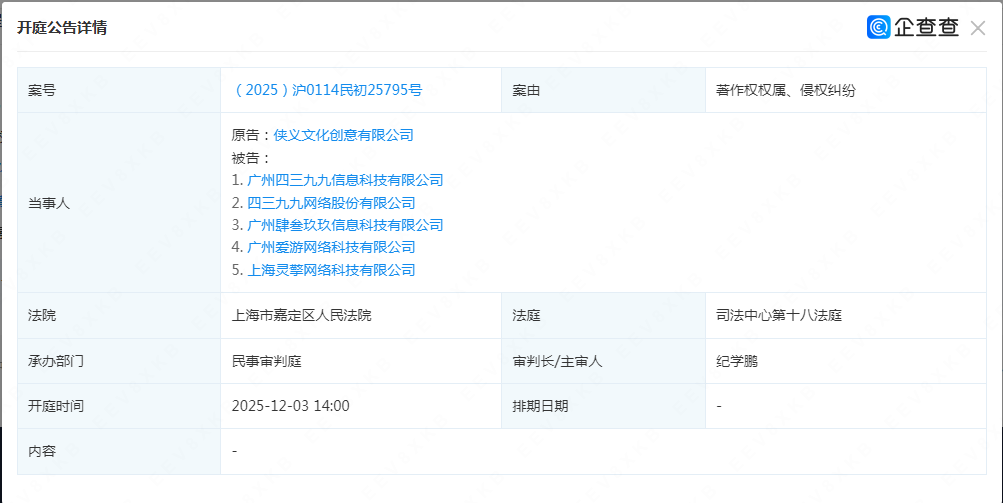The image size is (1003, 503).
Task: Click the 当事人 row label
Action: point(49,202)
